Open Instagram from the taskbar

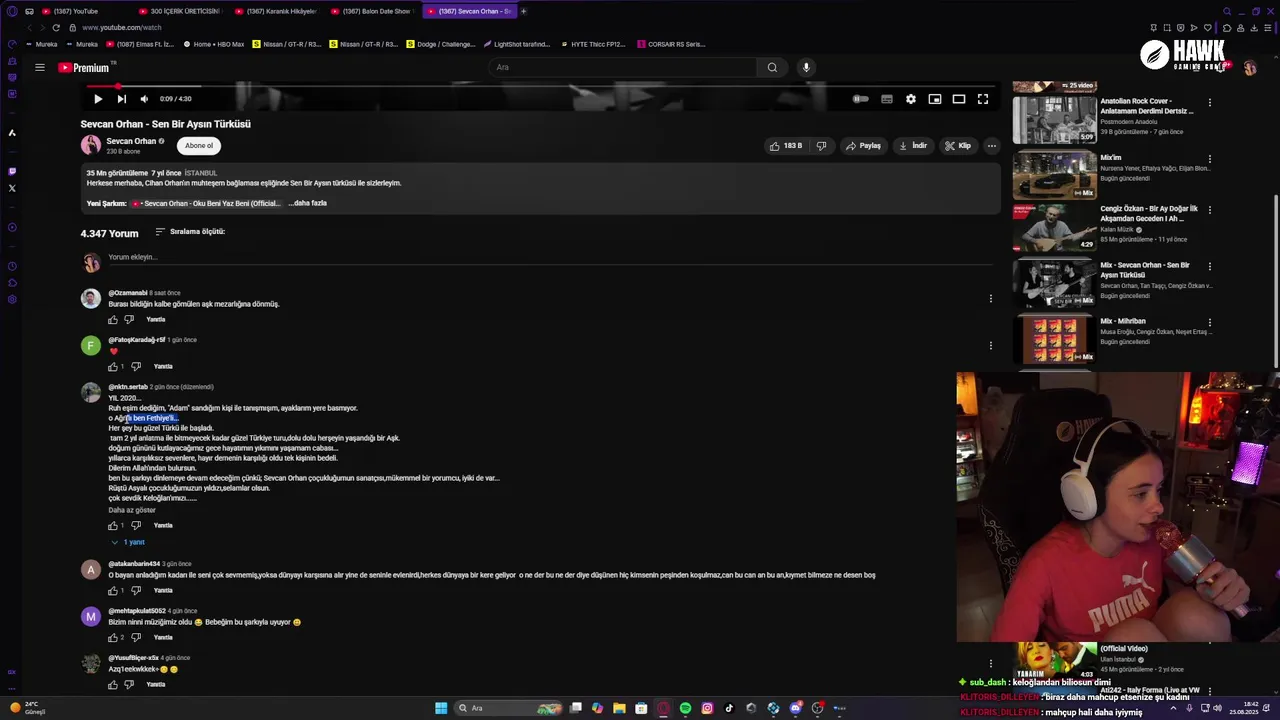[x=707, y=708]
